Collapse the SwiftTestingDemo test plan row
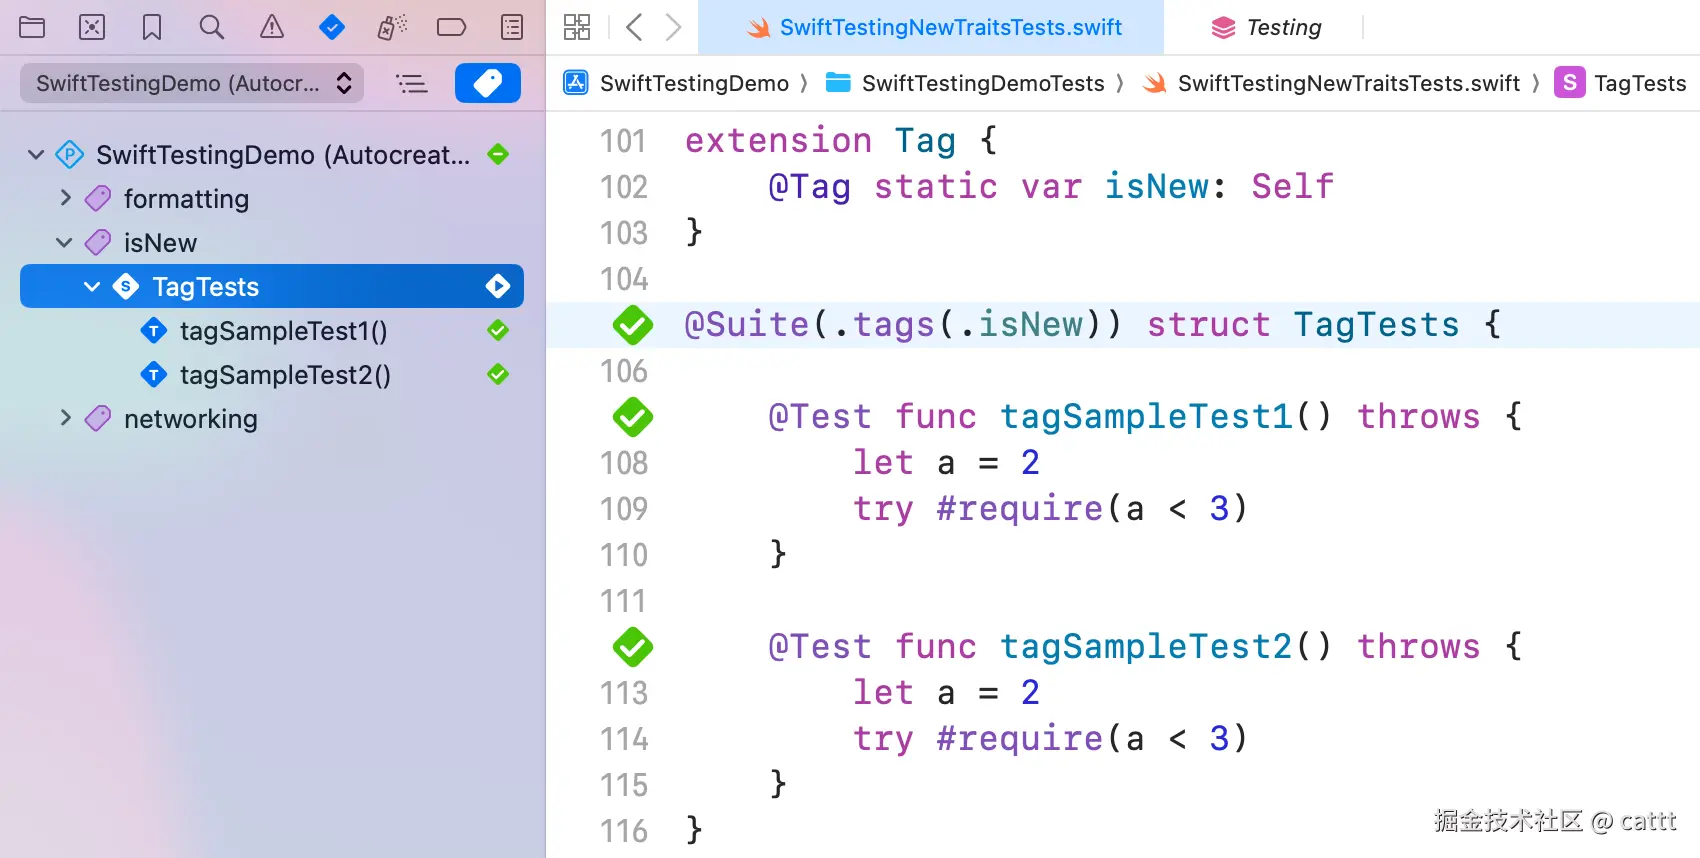The width and height of the screenshot is (1700, 858). tap(36, 155)
